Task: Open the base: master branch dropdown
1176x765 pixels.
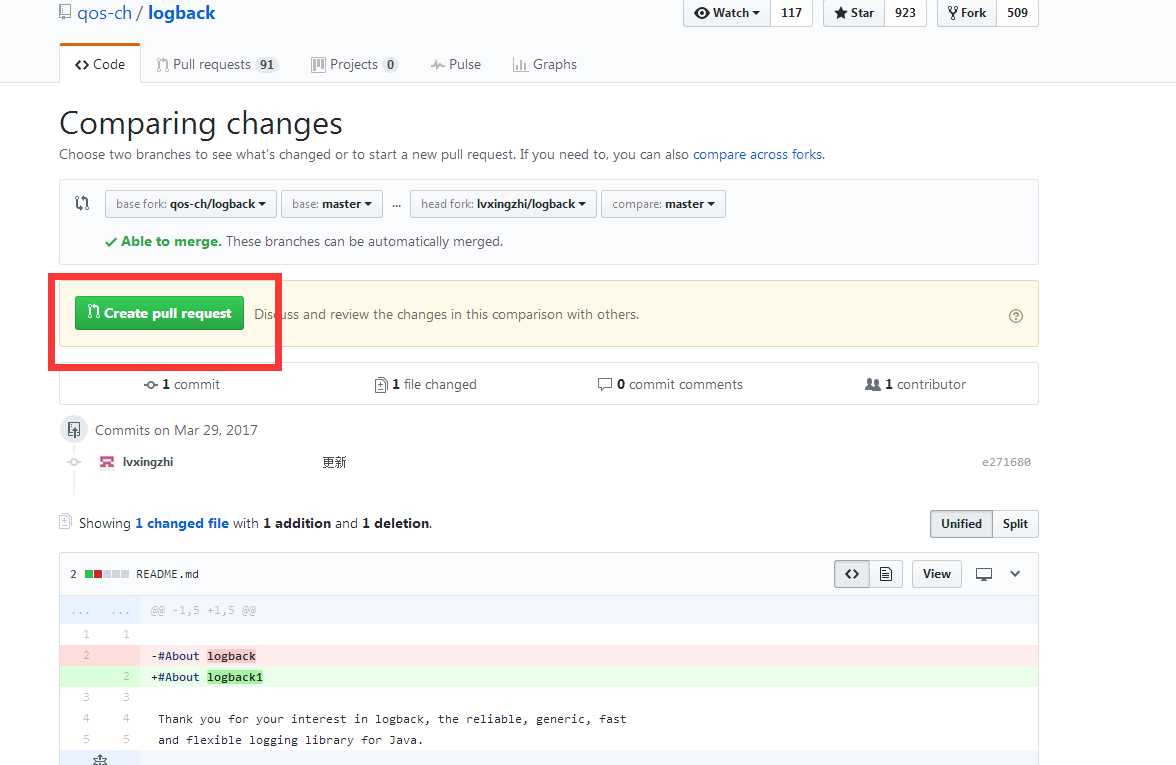Action: pyautogui.click(x=332, y=204)
